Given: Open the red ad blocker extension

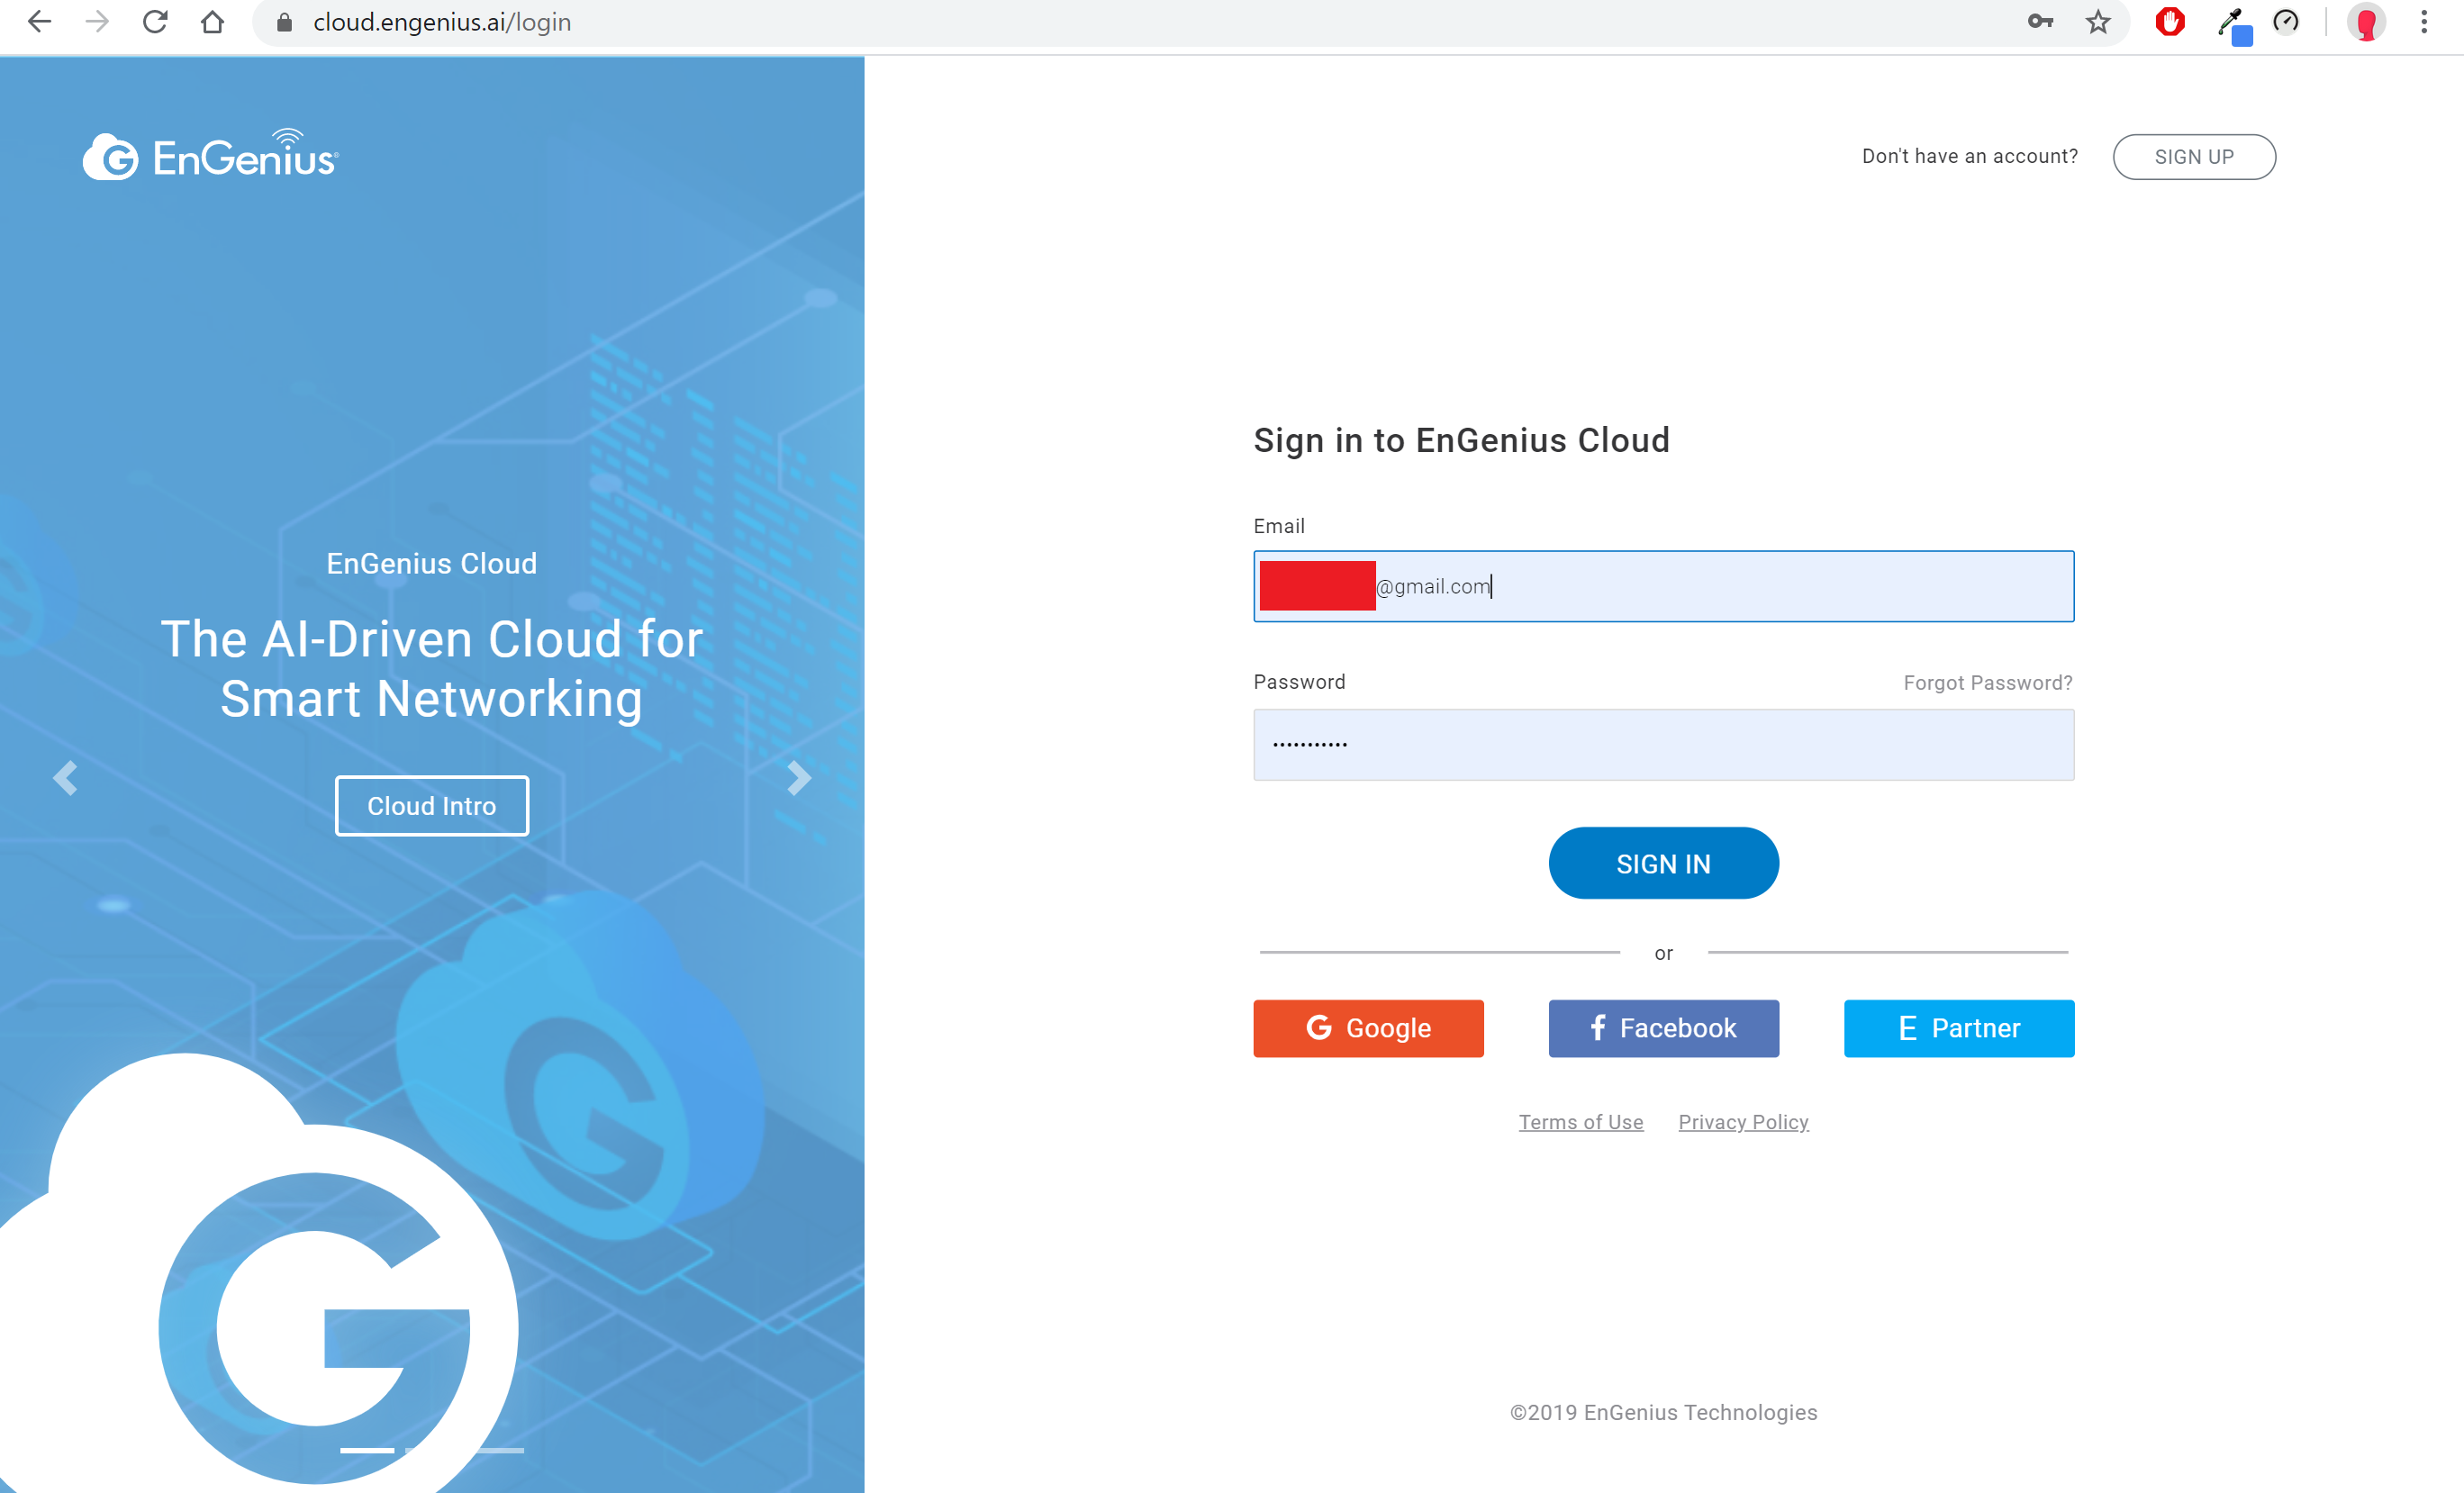Looking at the screenshot, I should [x=2170, y=22].
